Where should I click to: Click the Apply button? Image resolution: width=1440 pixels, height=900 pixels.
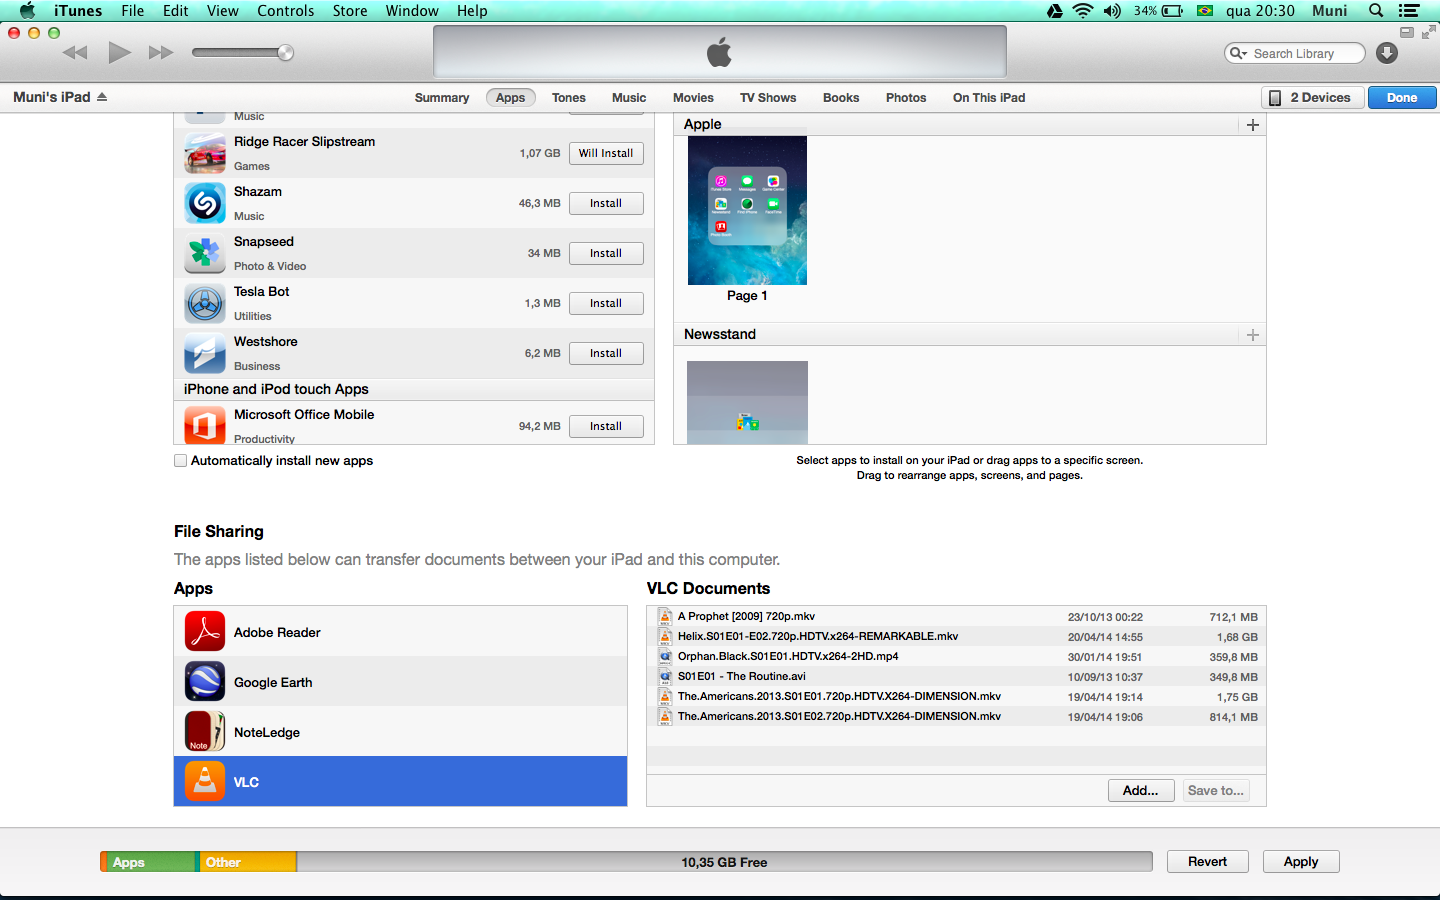pyautogui.click(x=1301, y=862)
